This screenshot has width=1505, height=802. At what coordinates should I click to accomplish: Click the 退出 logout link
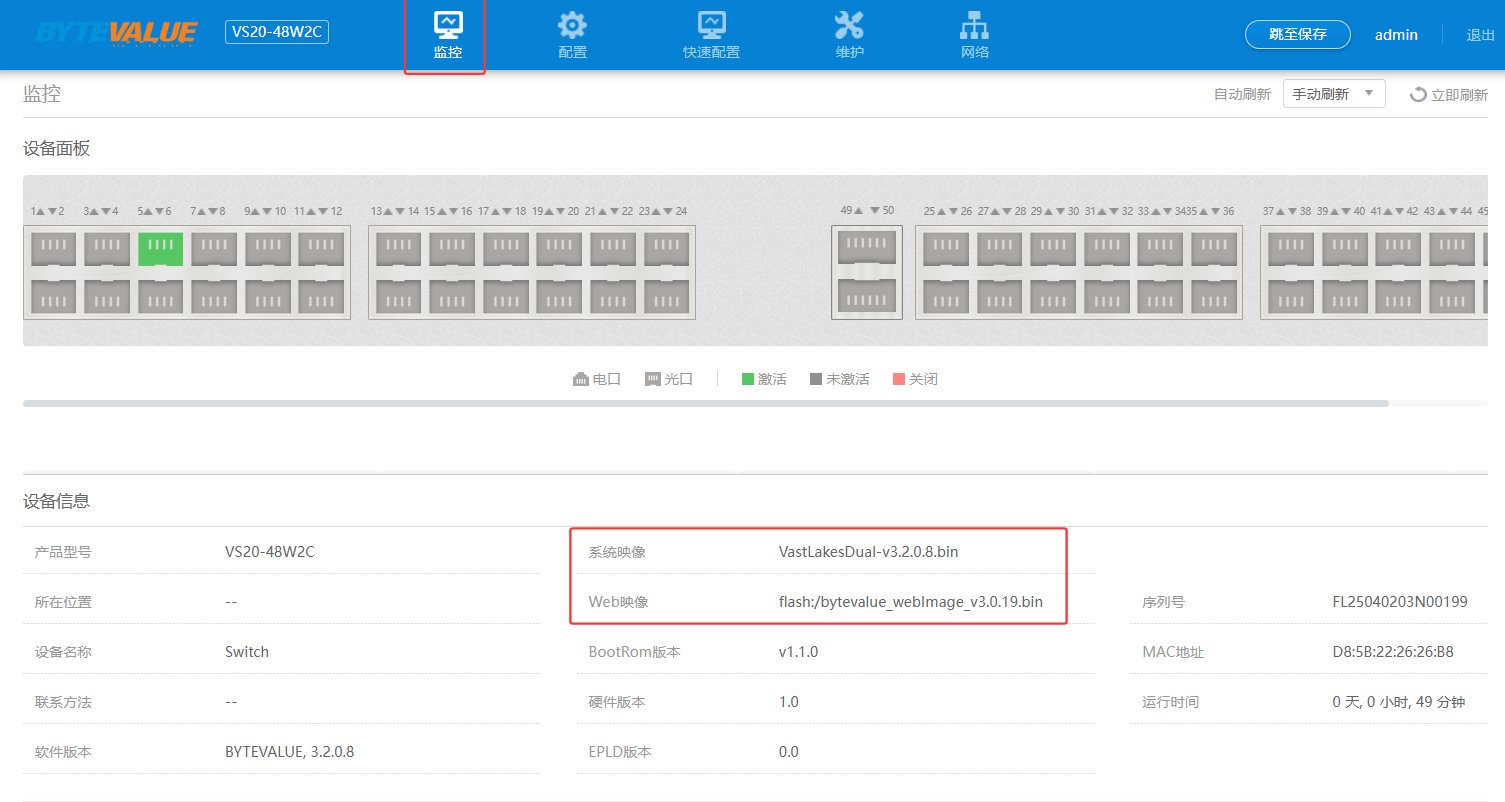coord(1480,35)
